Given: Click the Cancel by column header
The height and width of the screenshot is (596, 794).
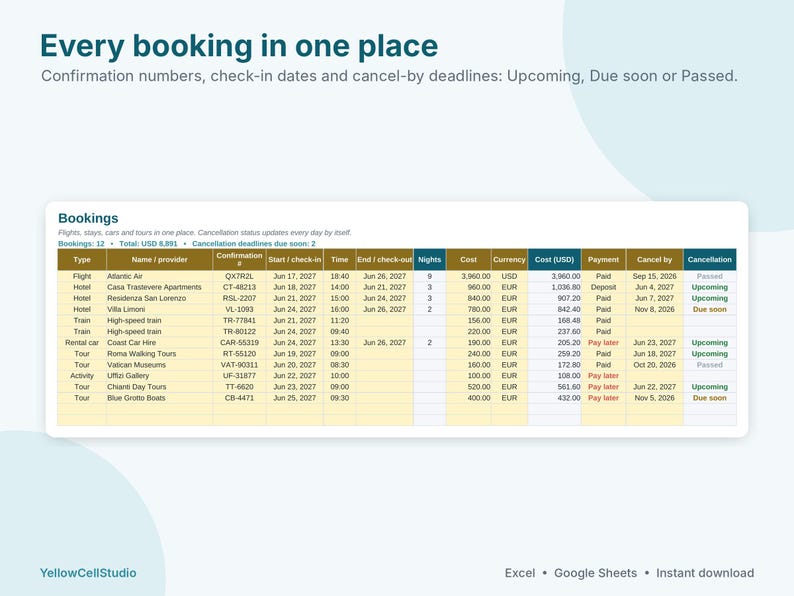Looking at the screenshot, I should [655, 259].
